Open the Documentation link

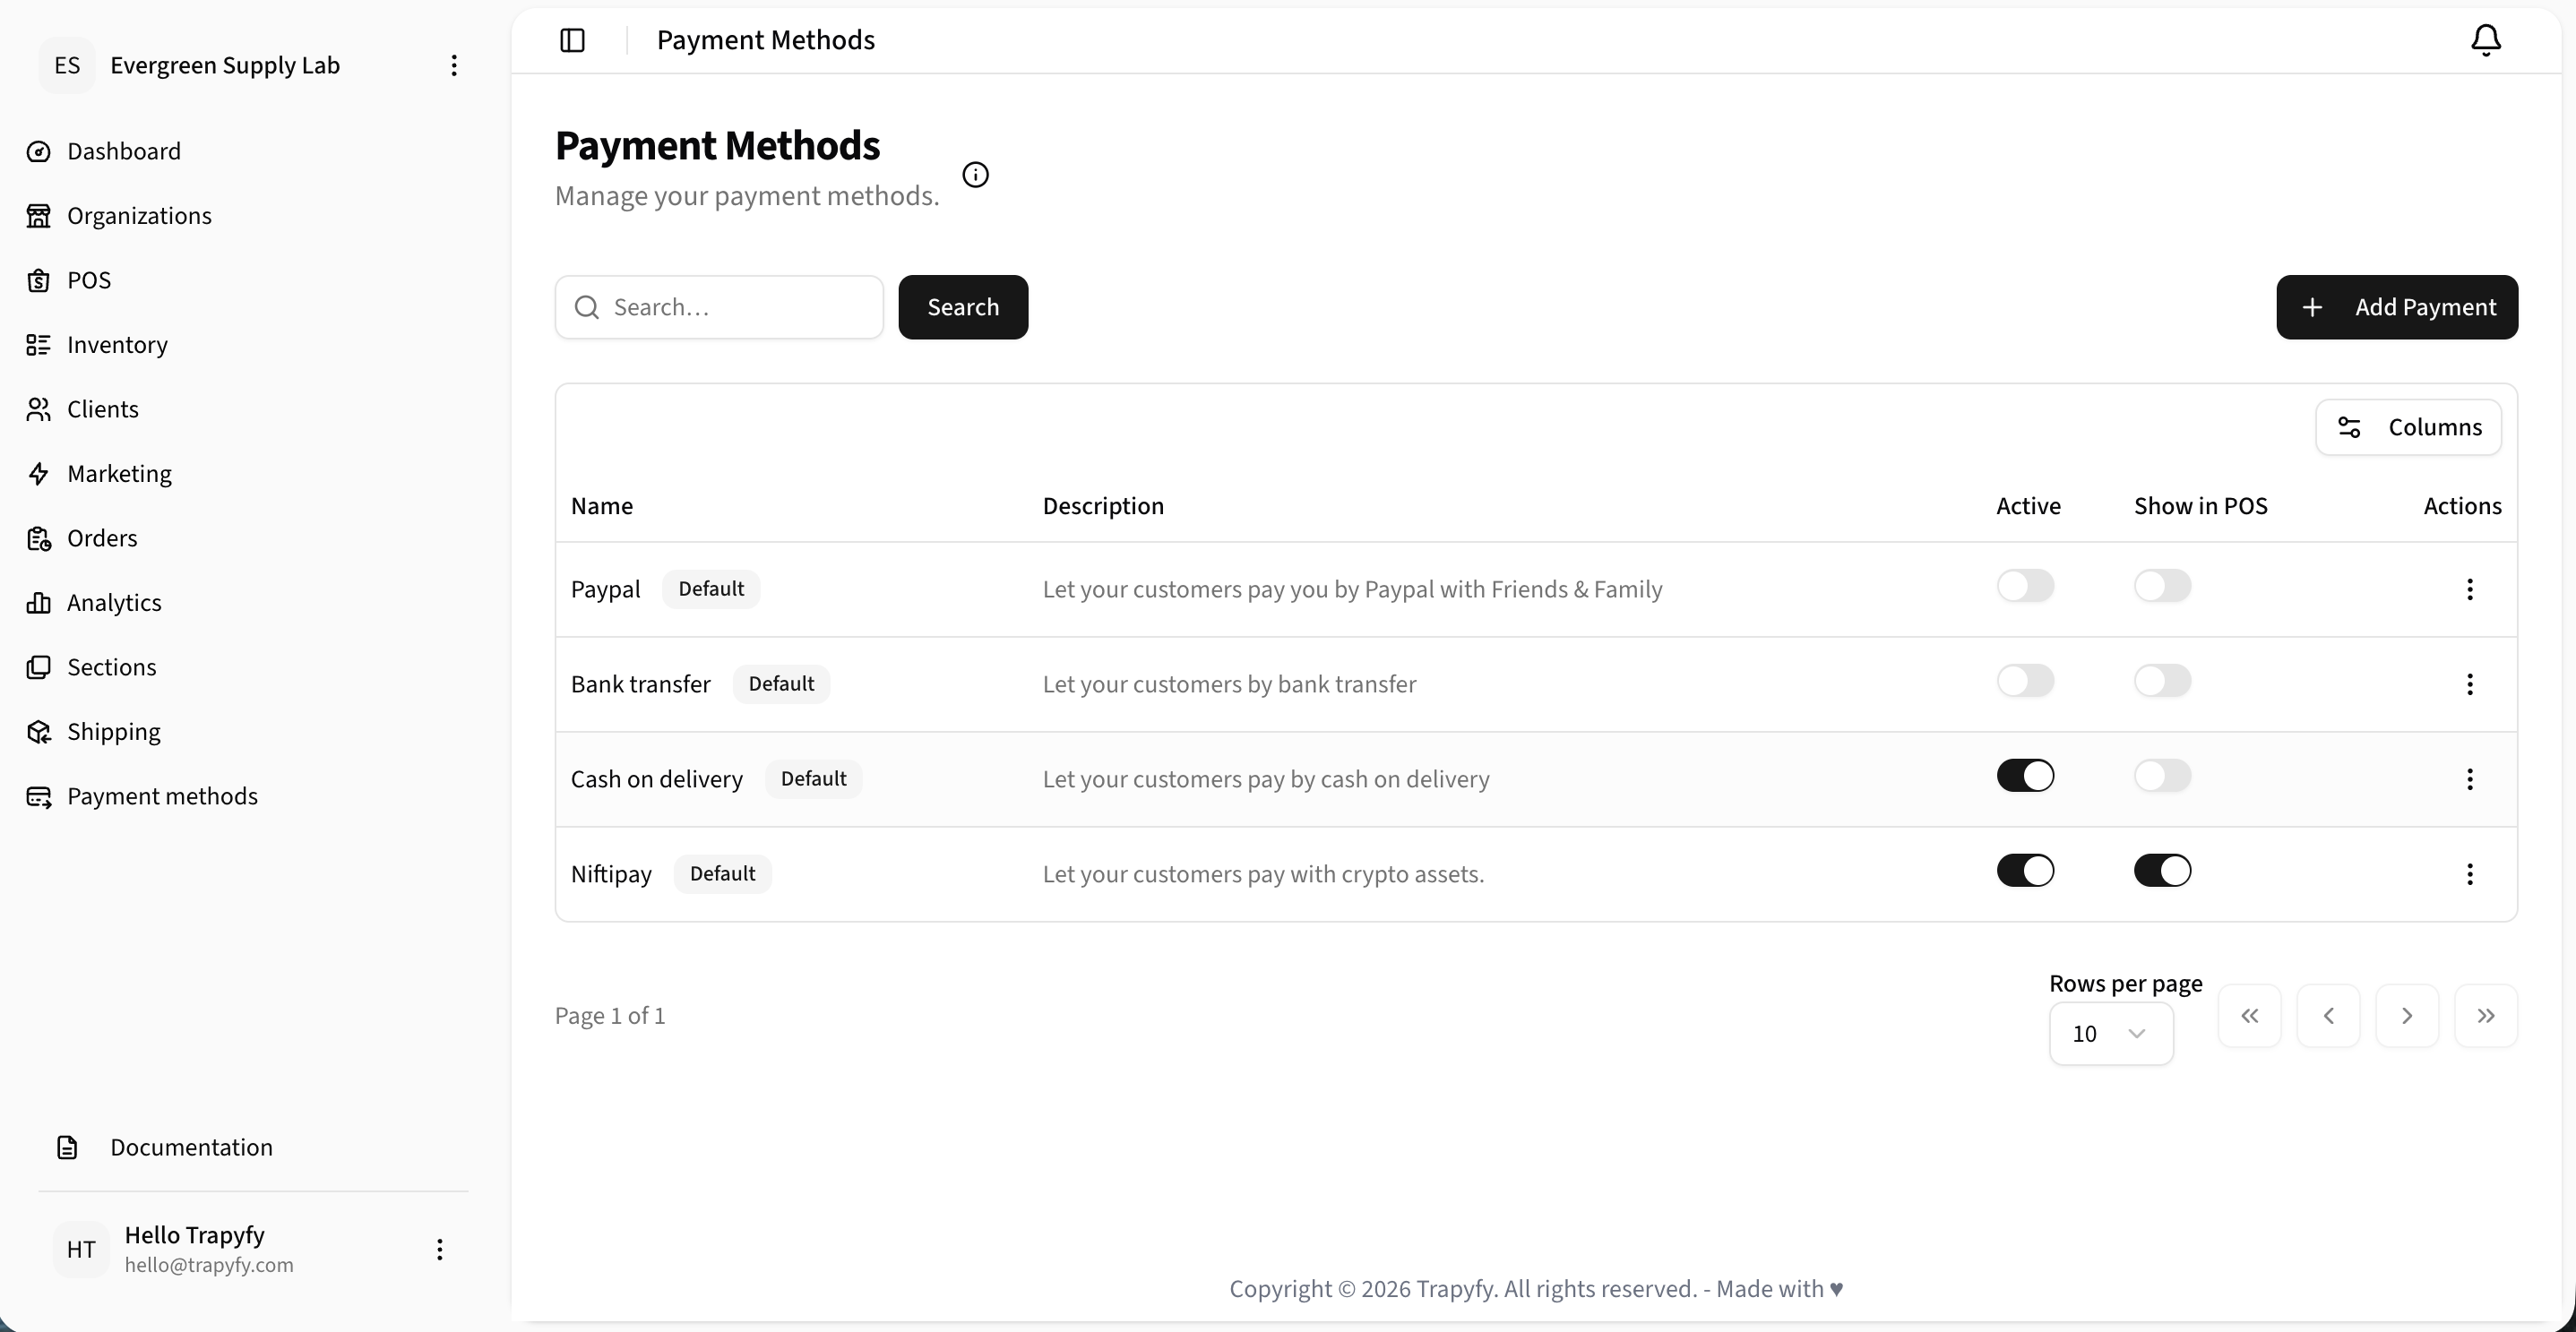[191, 1148]
